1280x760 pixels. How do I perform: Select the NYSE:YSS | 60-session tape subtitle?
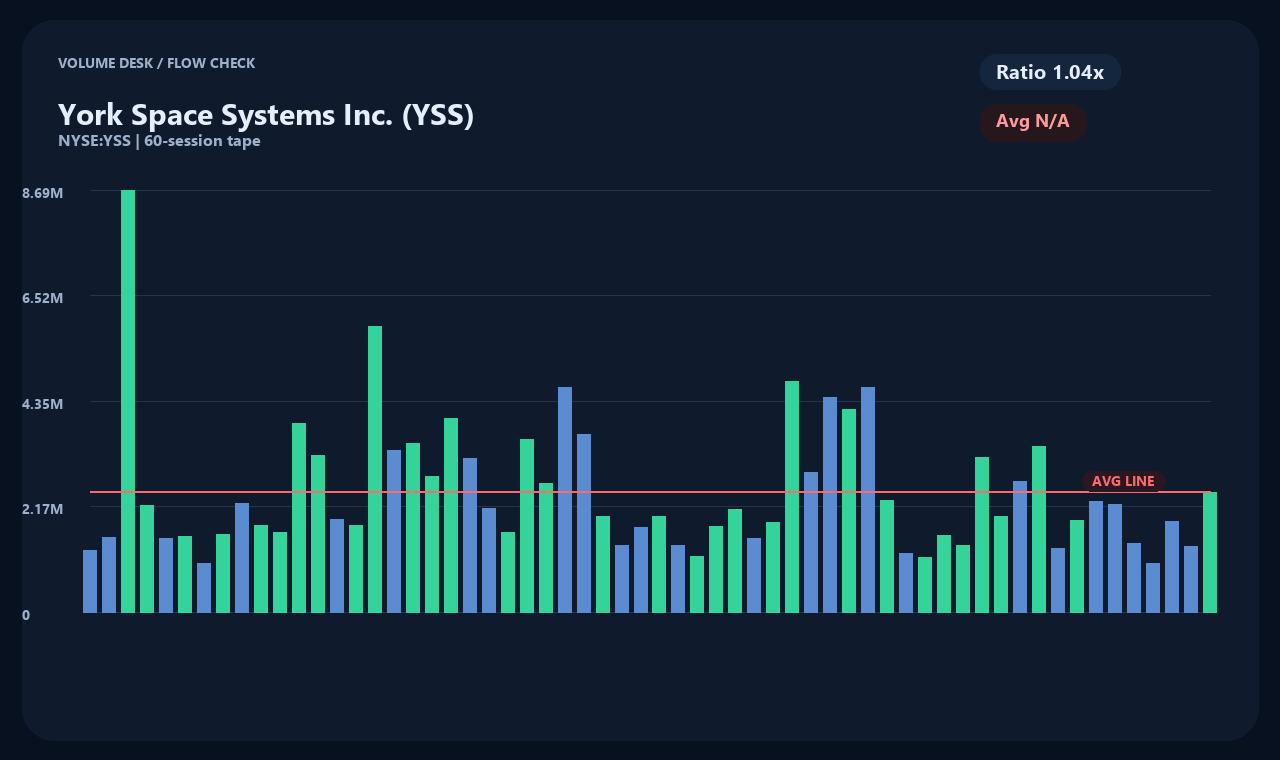pos(159,141)
